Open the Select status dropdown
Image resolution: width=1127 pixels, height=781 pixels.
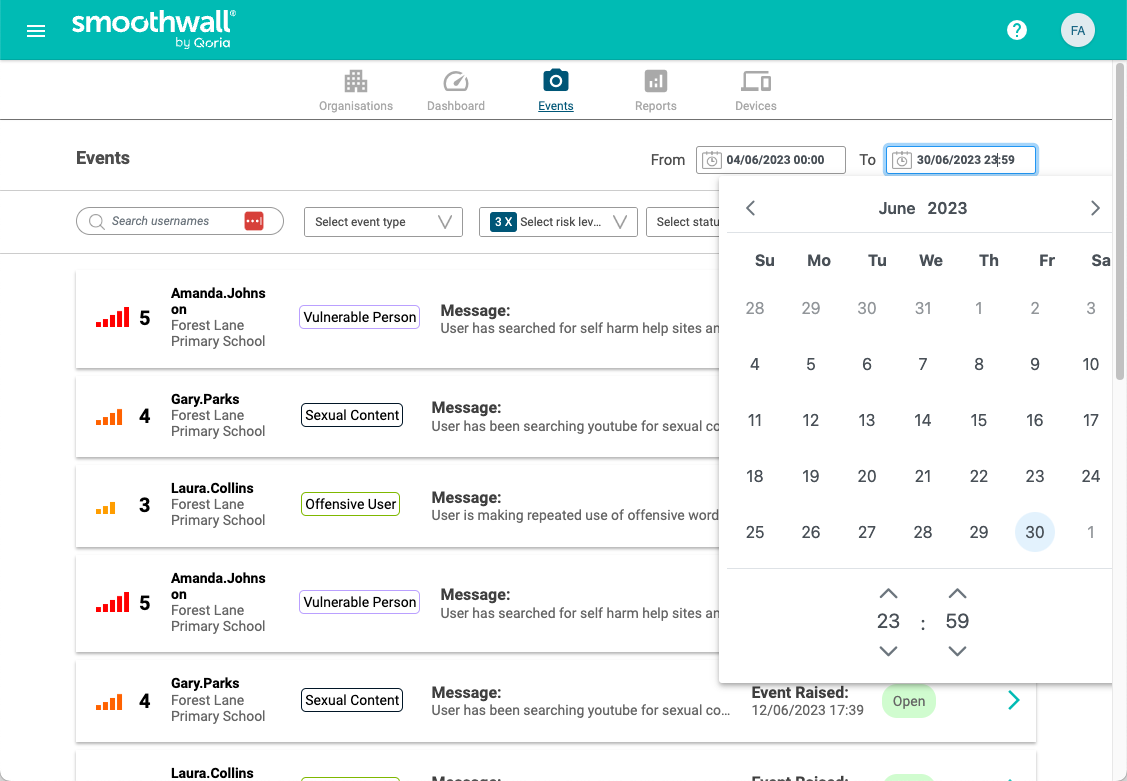point(685,222)
